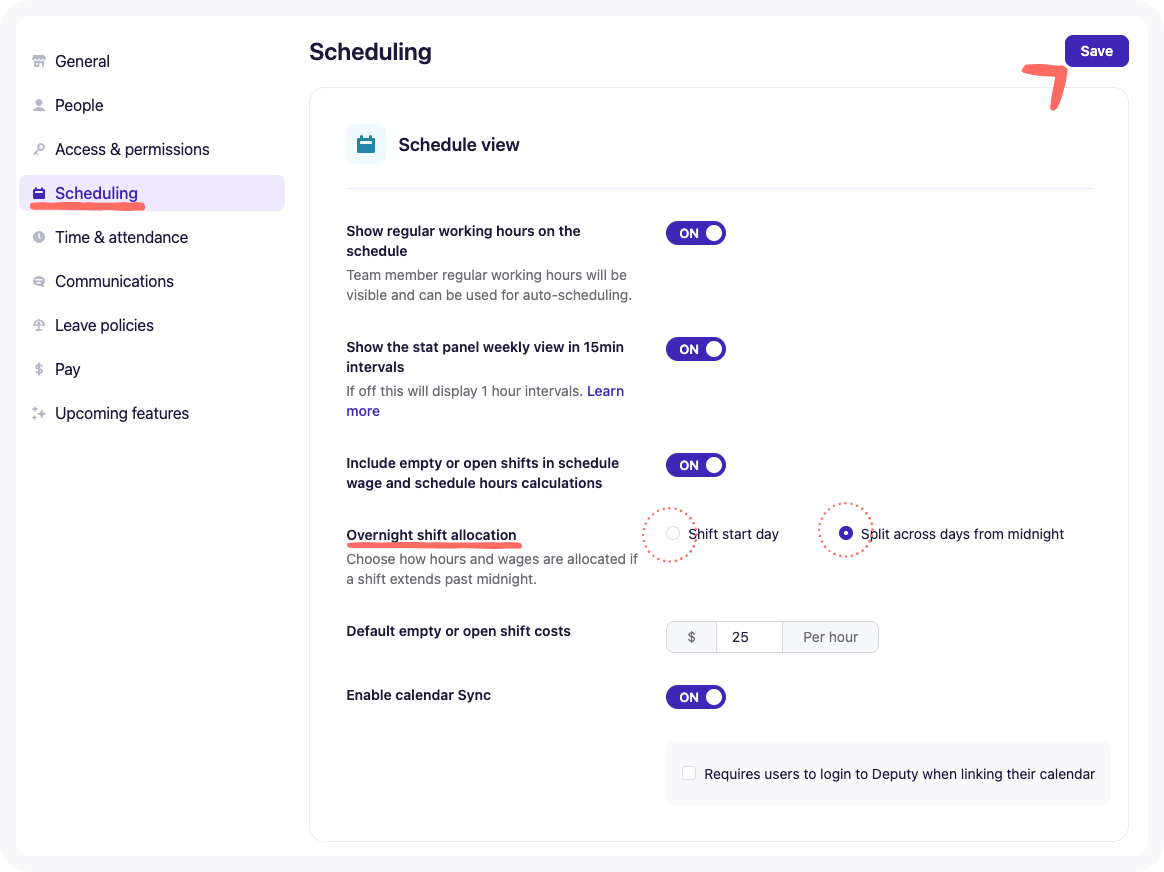Turn off 15min intervals stat panel view
The height and width of the screenshot is (872, 1164).
click(696, 349)
